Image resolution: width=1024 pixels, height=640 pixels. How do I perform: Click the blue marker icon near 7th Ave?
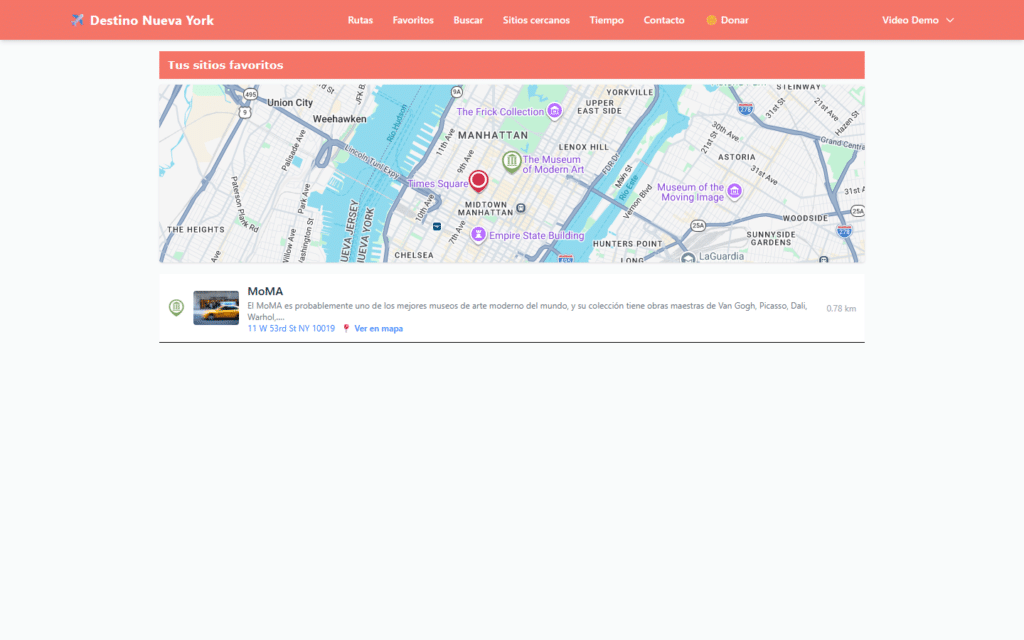[x=437, y=225]
